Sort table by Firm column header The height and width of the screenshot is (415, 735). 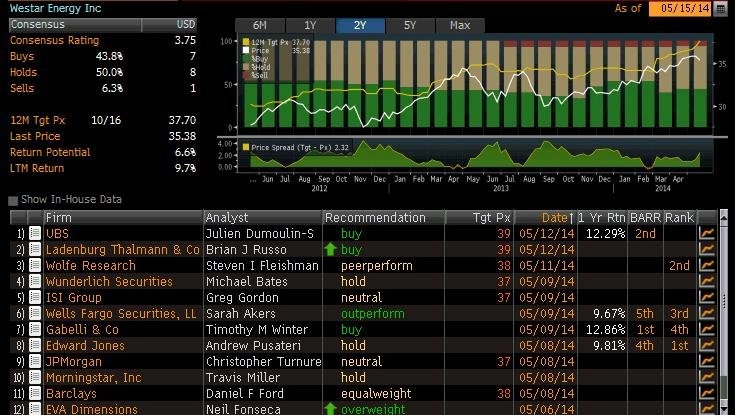click(x=123, y=218)
